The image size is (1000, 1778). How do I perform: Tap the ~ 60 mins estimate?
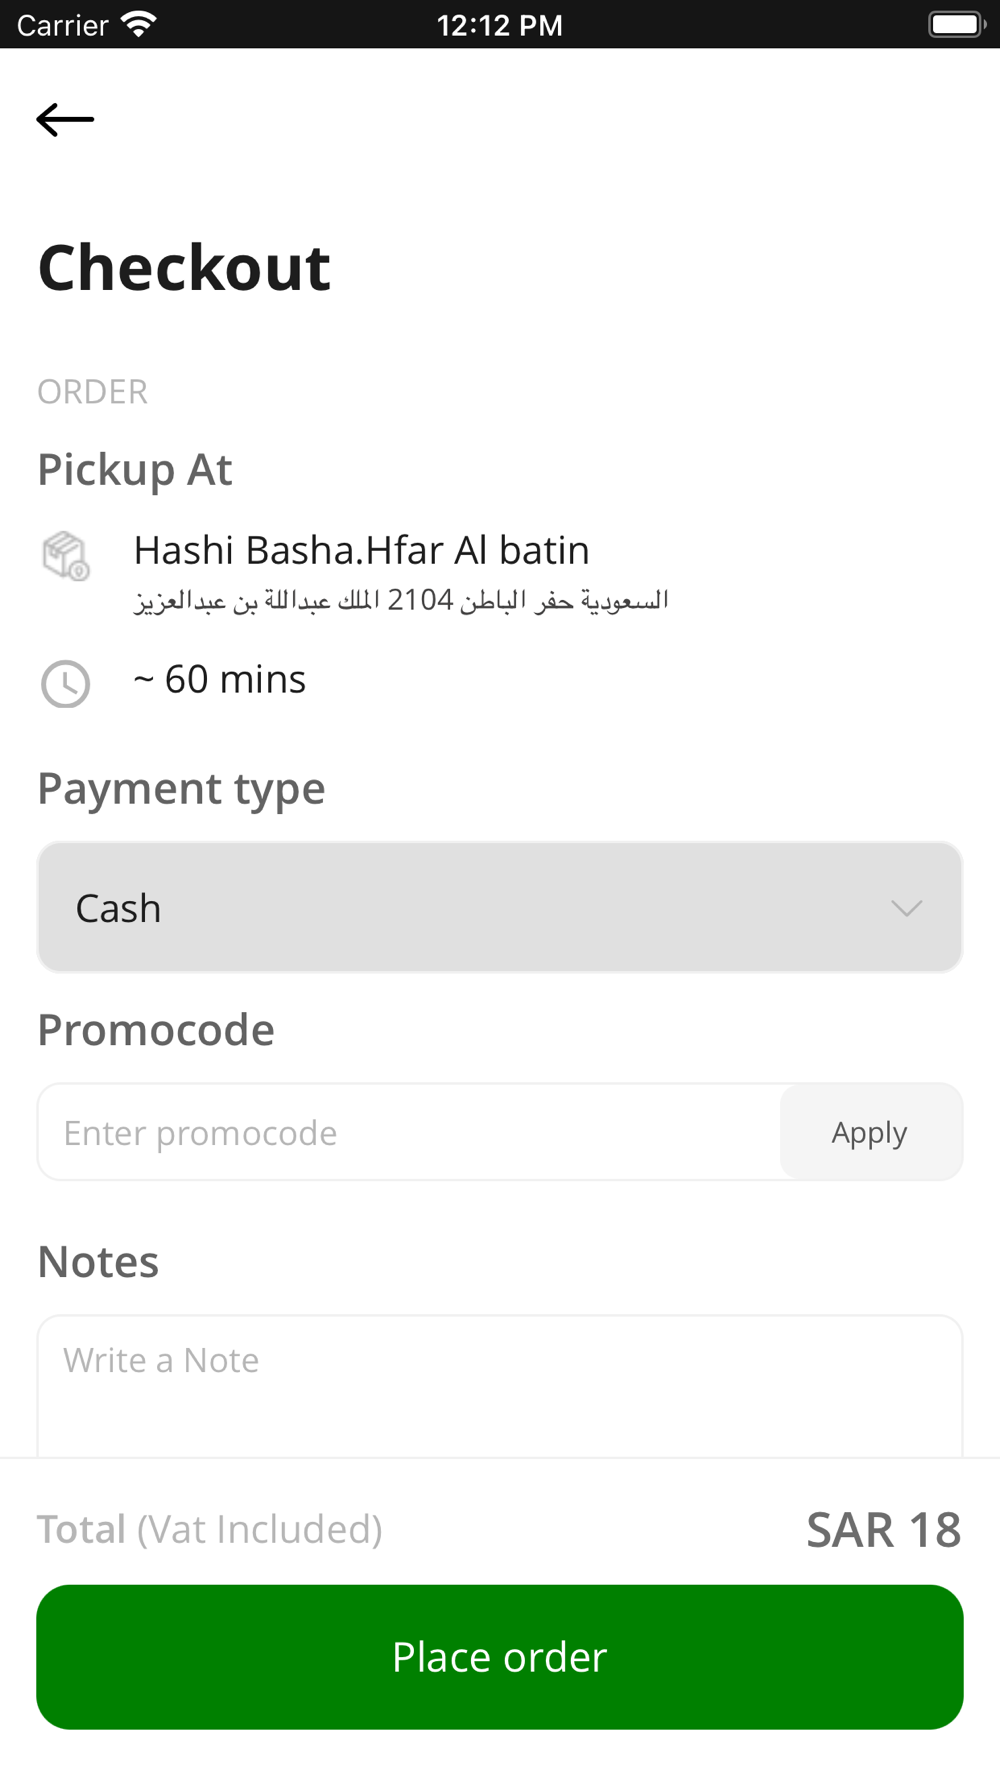point(220,680)
